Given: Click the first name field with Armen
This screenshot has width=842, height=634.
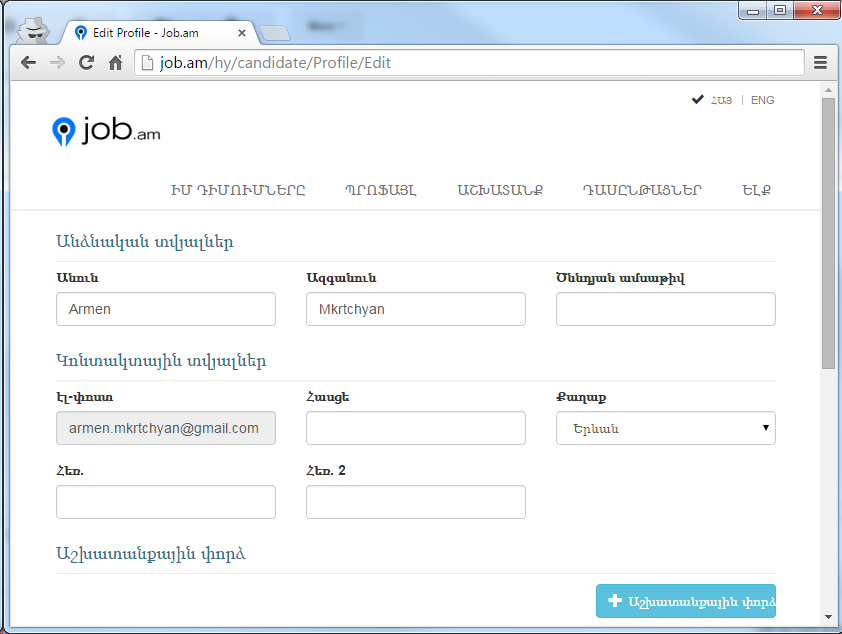Looking at the screenshot, I should 166,309.
